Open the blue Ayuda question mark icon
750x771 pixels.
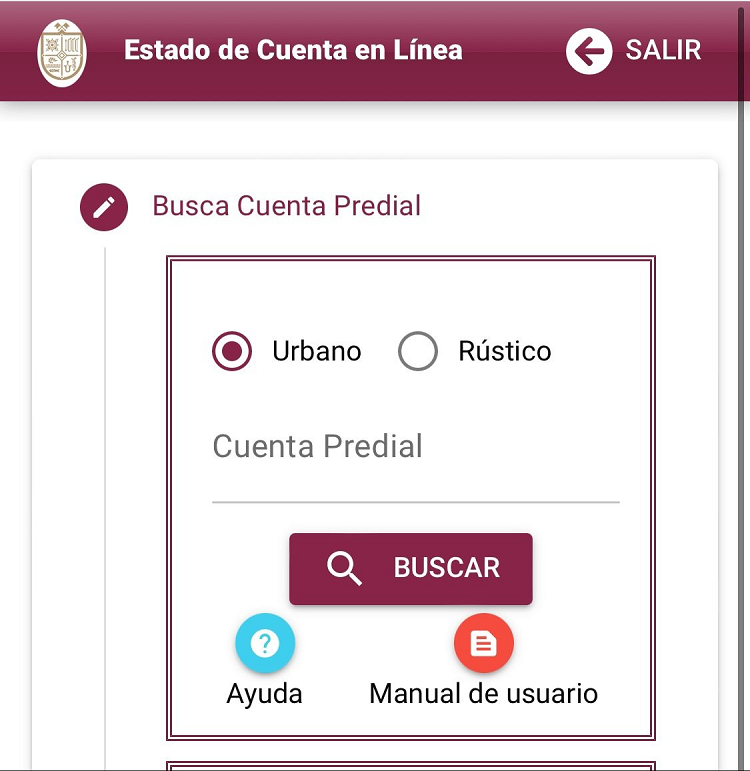tap(265, 643)
